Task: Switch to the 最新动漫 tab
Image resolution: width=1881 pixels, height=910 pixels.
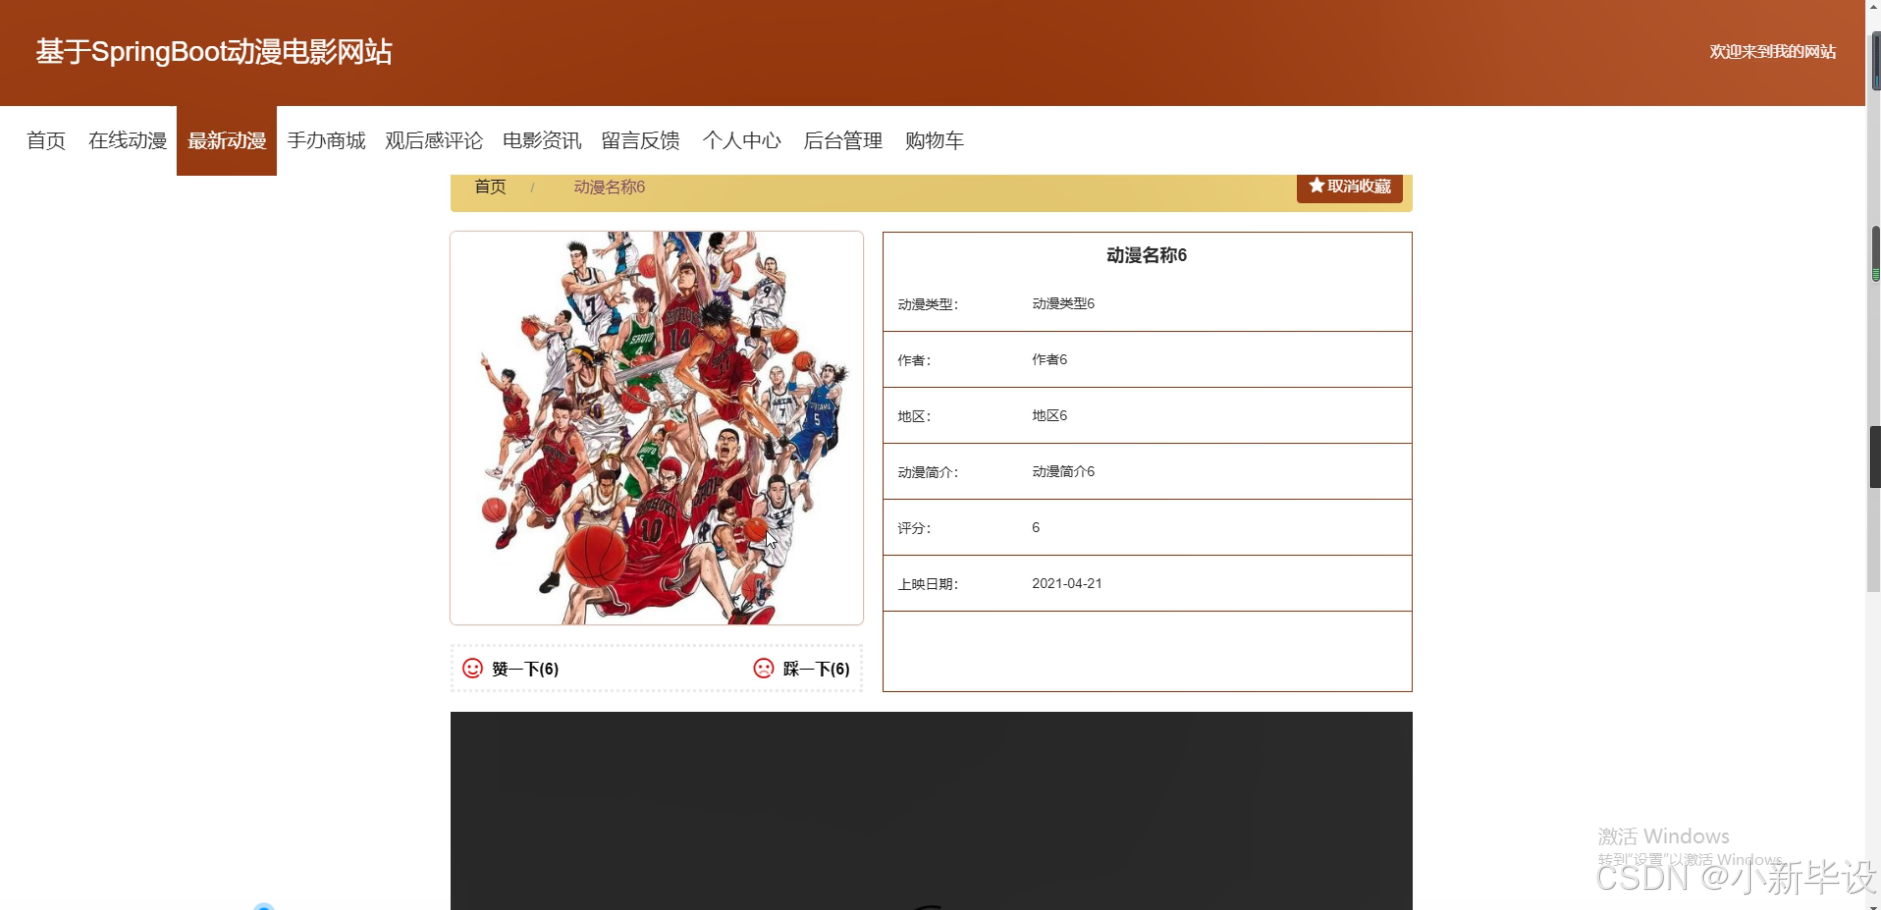Action: pyautogui.click(x=226, y=140)
